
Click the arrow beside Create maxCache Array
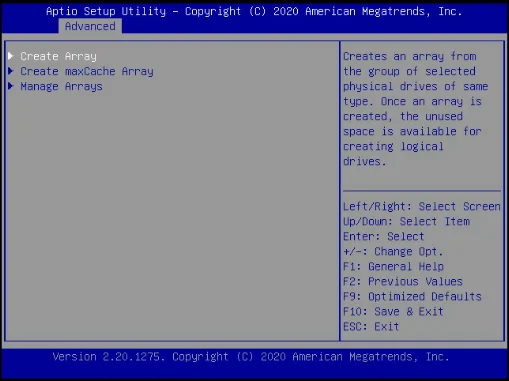click(11, 71)
